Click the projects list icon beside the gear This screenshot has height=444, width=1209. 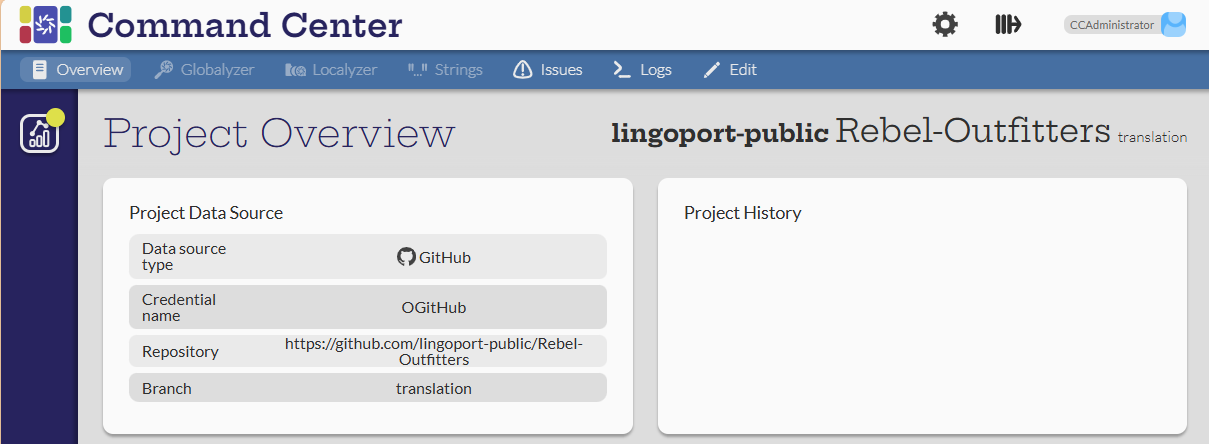pyautogui.click(x=1007, y=25)
